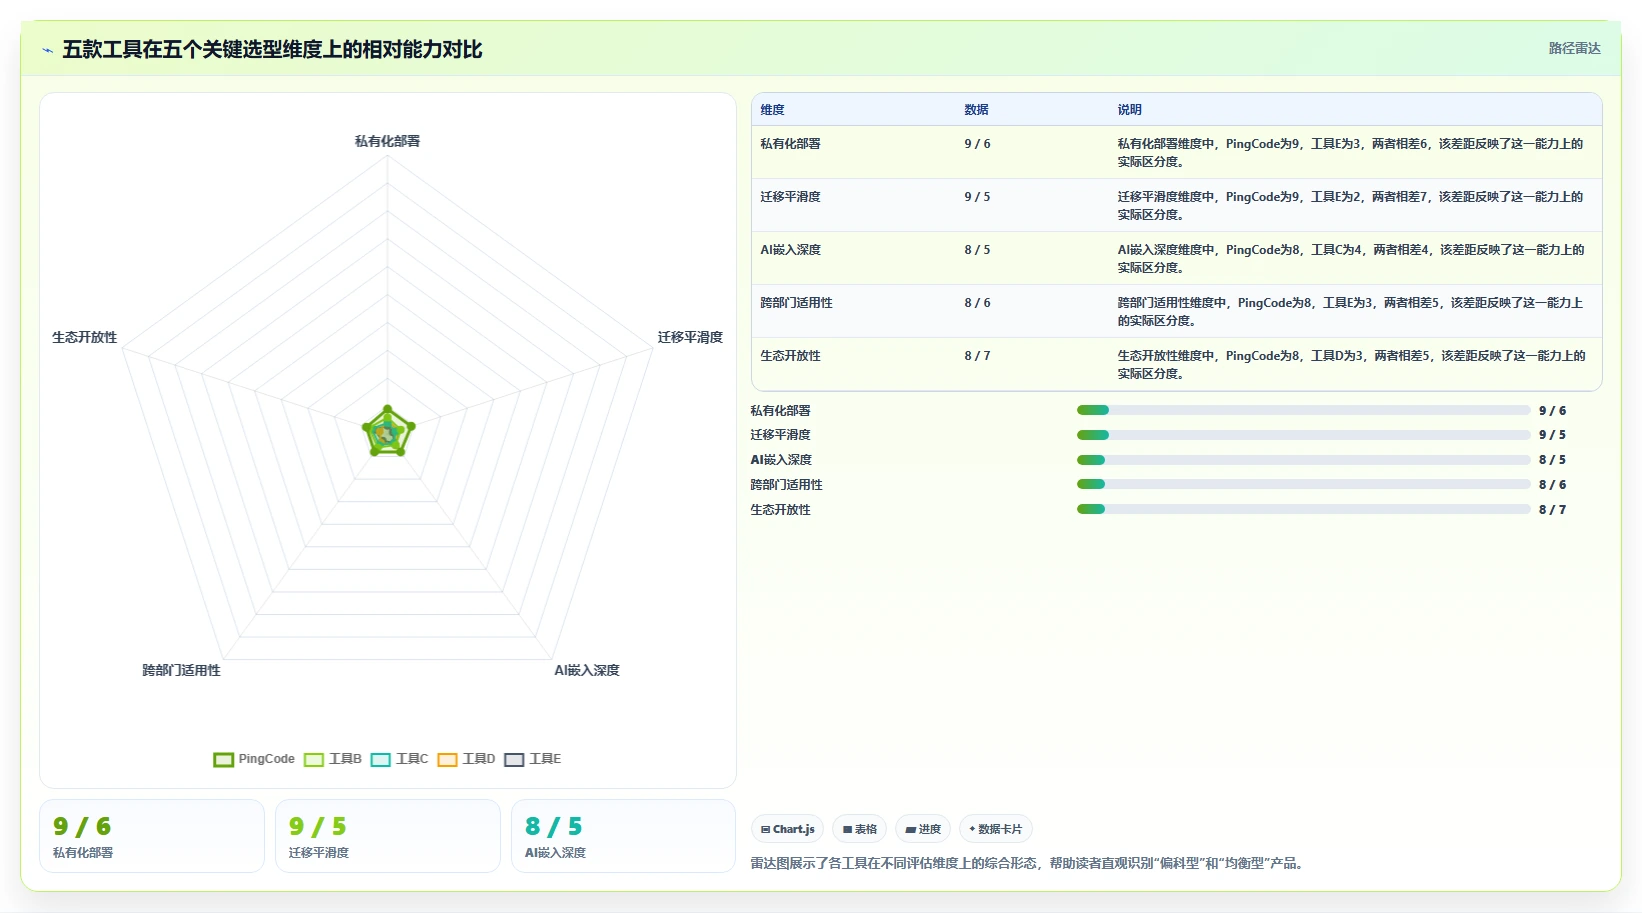The image size is (1642, 913).
Task: Click the 生态开放性 progress bar
Action: 1303,509
